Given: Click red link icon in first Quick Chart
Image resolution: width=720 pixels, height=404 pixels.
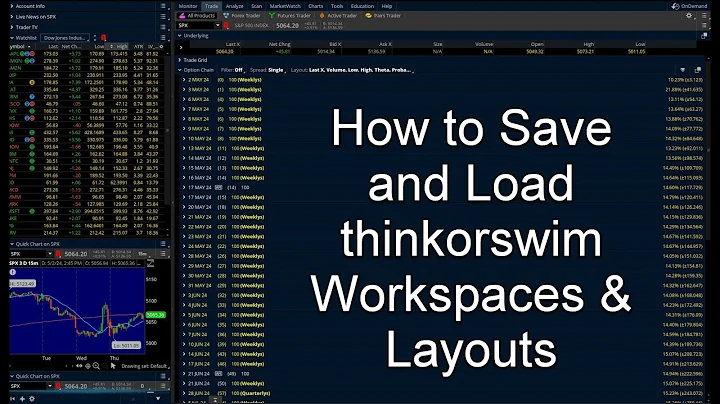Looking at the screenshot, I should pyautogui.click(x=58, y=254).
